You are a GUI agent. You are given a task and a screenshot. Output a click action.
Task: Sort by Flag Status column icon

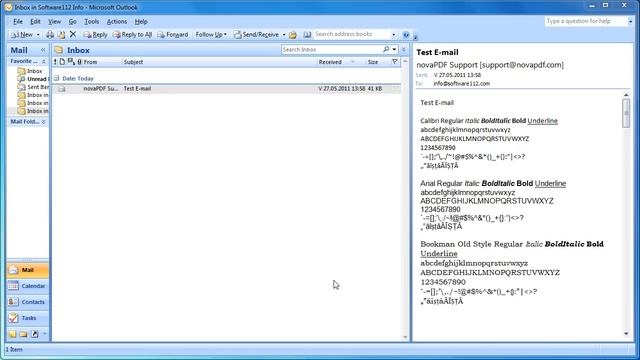71,62
